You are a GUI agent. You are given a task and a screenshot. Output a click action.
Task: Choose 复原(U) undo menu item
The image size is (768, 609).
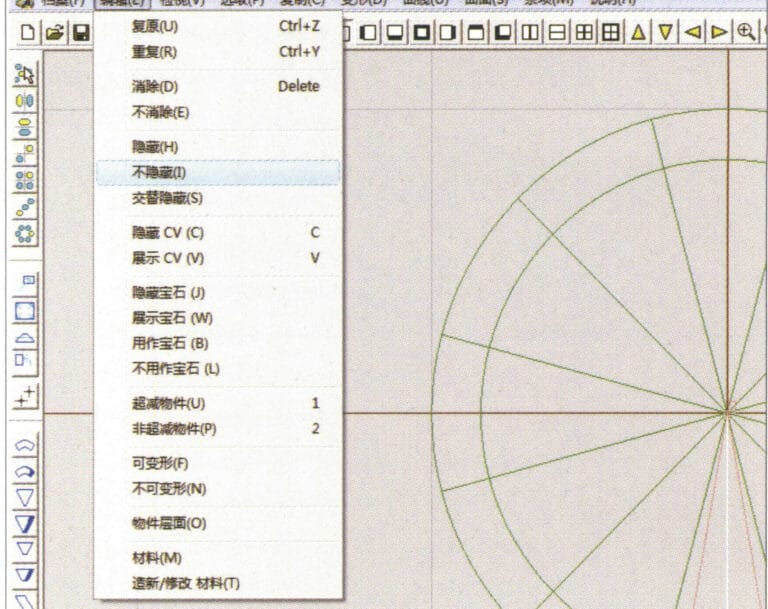[x=218, y=26]
